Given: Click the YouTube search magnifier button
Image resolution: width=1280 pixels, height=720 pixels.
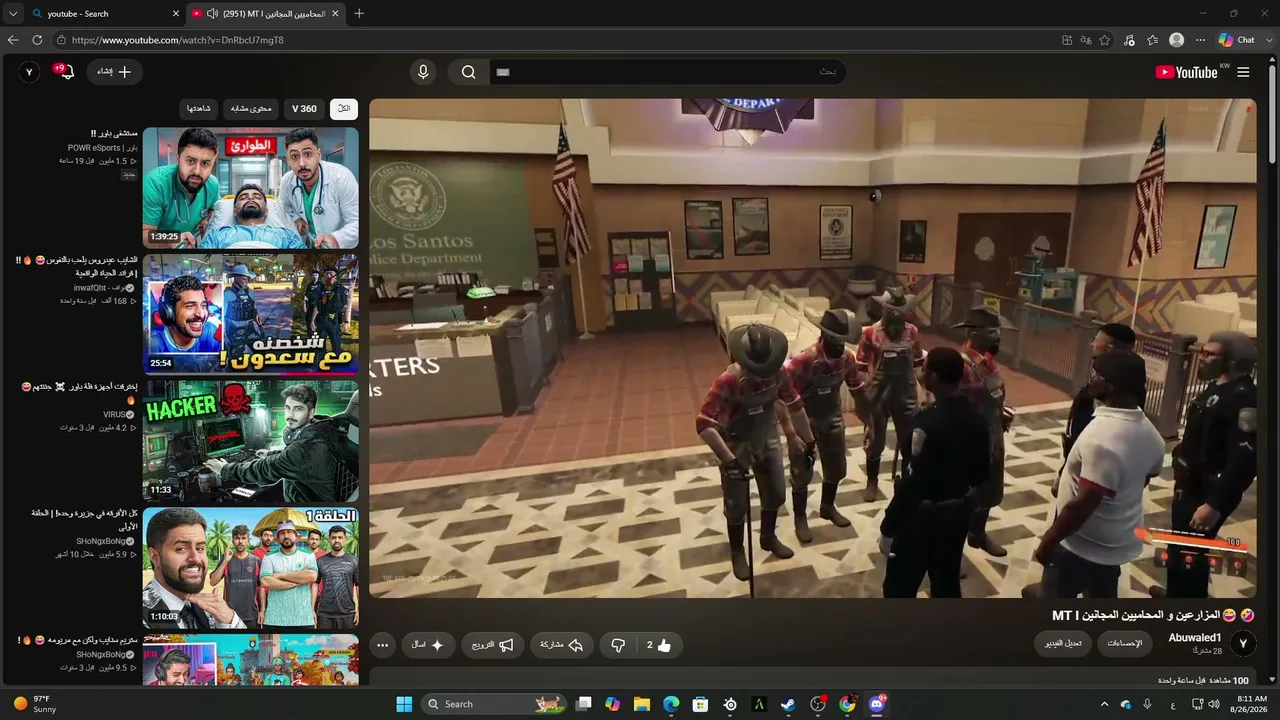Looking at the screenshot, I should [x=468, y=72].
